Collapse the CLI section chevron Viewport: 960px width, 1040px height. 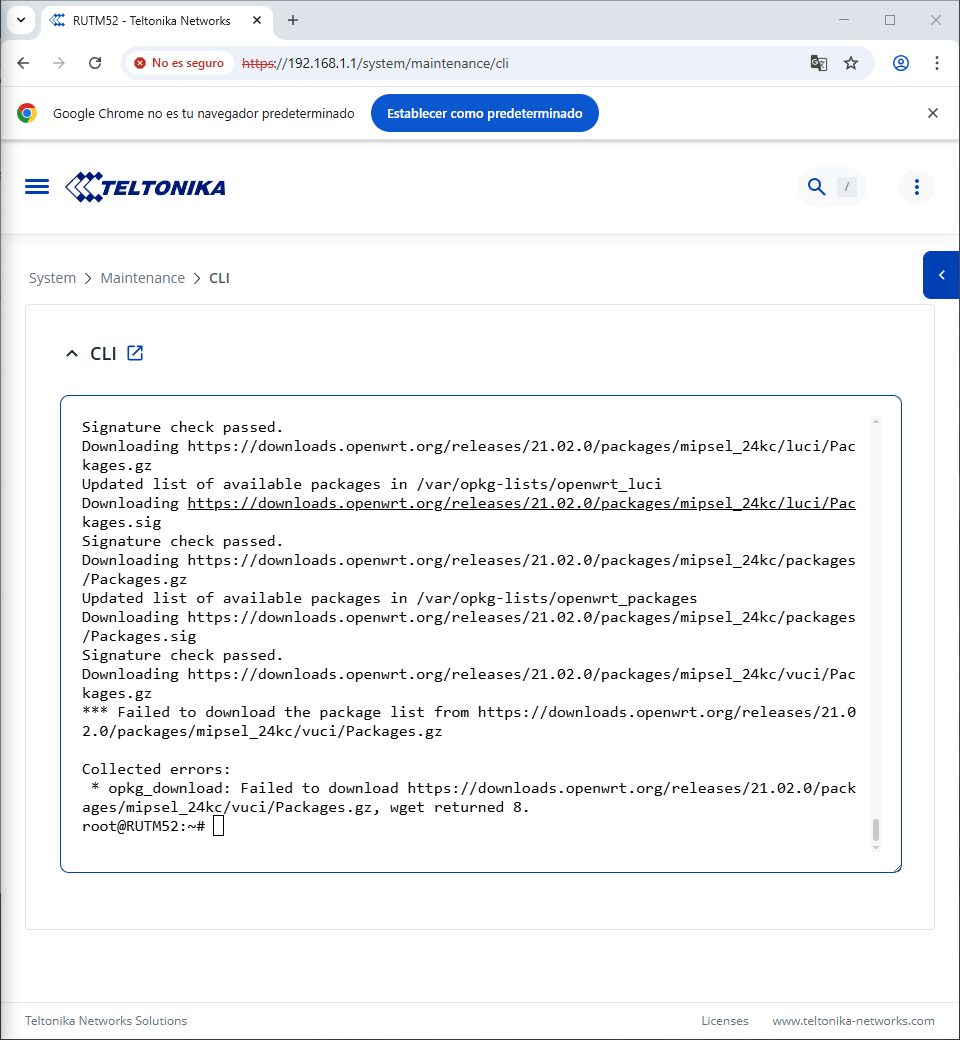coord(71,354)
